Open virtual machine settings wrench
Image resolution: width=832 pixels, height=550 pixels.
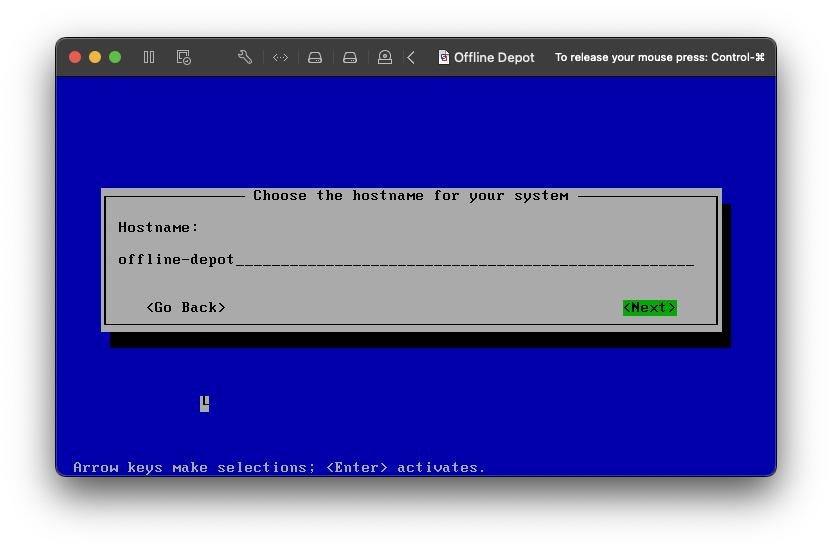coord(245,57)
